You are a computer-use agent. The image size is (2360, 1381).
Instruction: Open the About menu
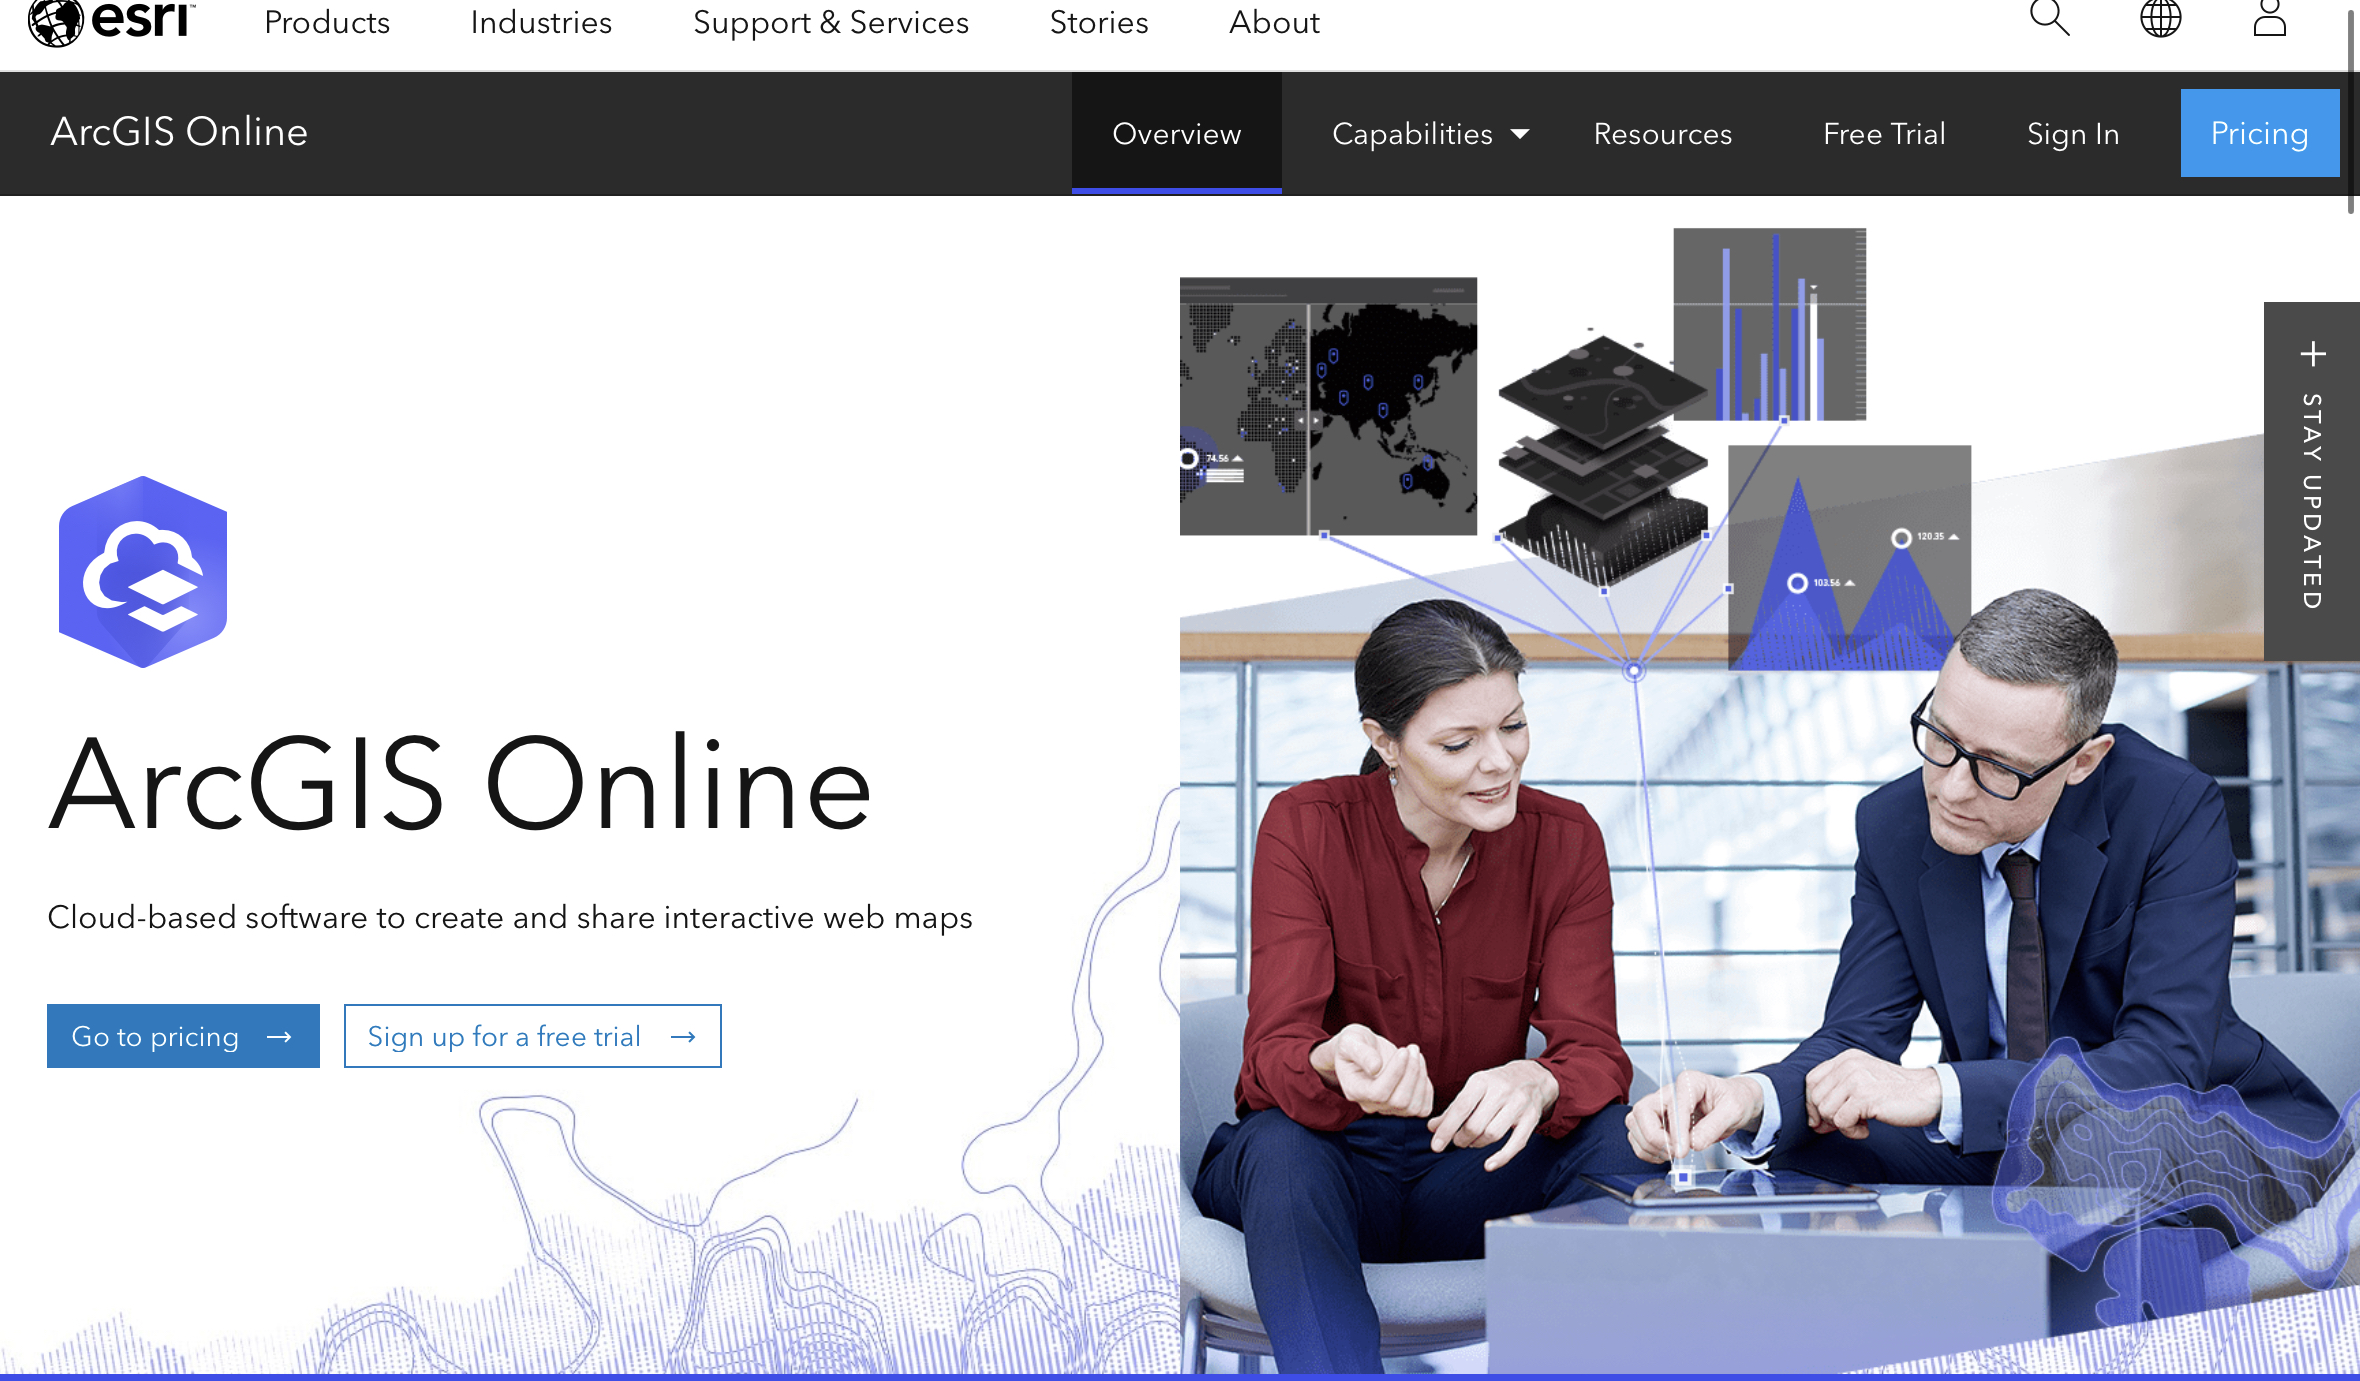coord(1274,22)
